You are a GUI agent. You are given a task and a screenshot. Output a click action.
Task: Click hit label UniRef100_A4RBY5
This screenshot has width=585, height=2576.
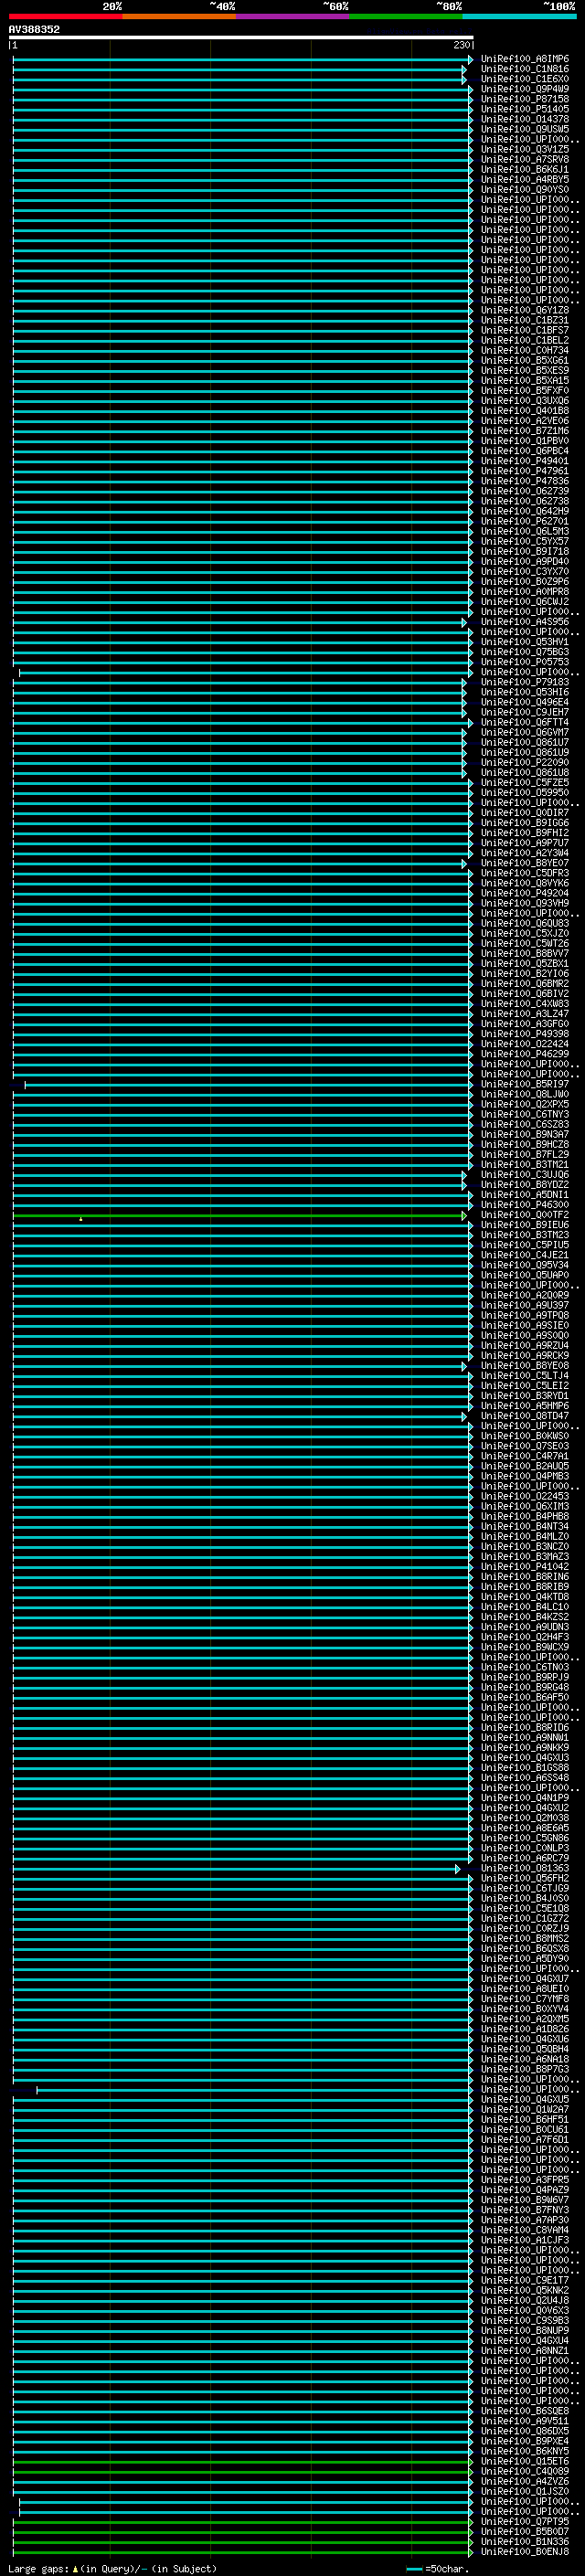click(525, 180)
